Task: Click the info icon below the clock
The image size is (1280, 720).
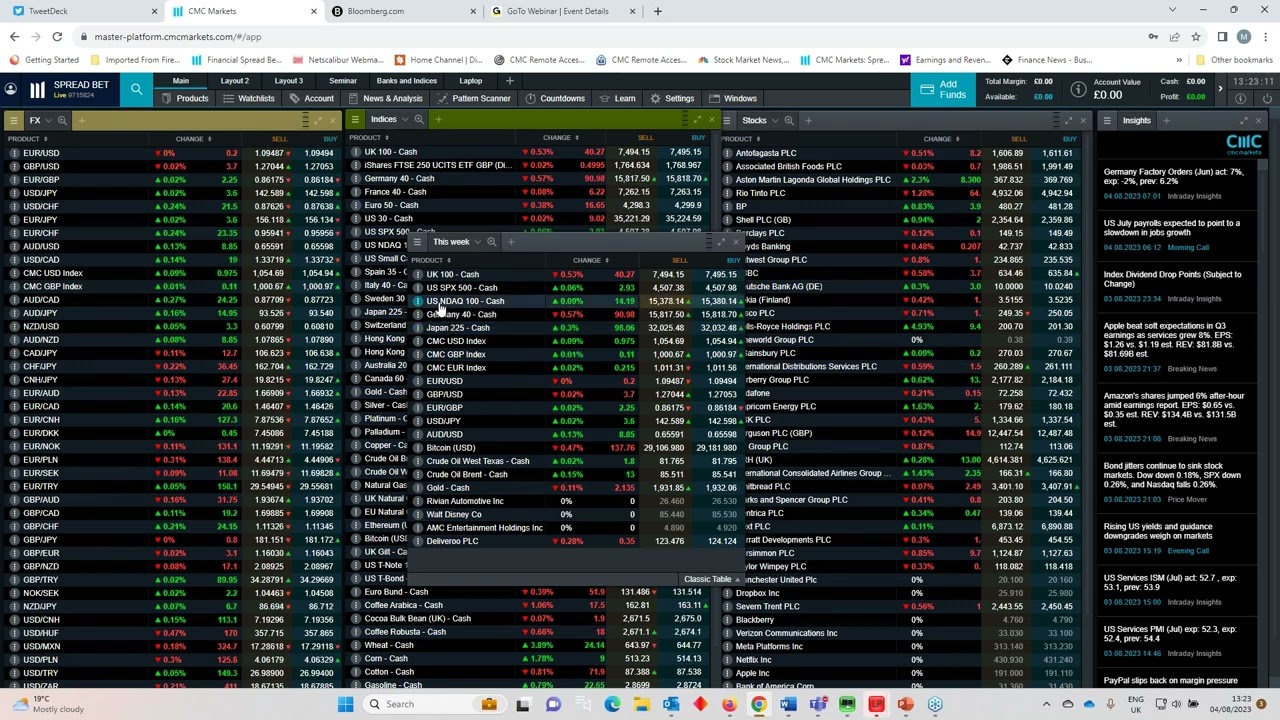Action: coord(1241,98)
